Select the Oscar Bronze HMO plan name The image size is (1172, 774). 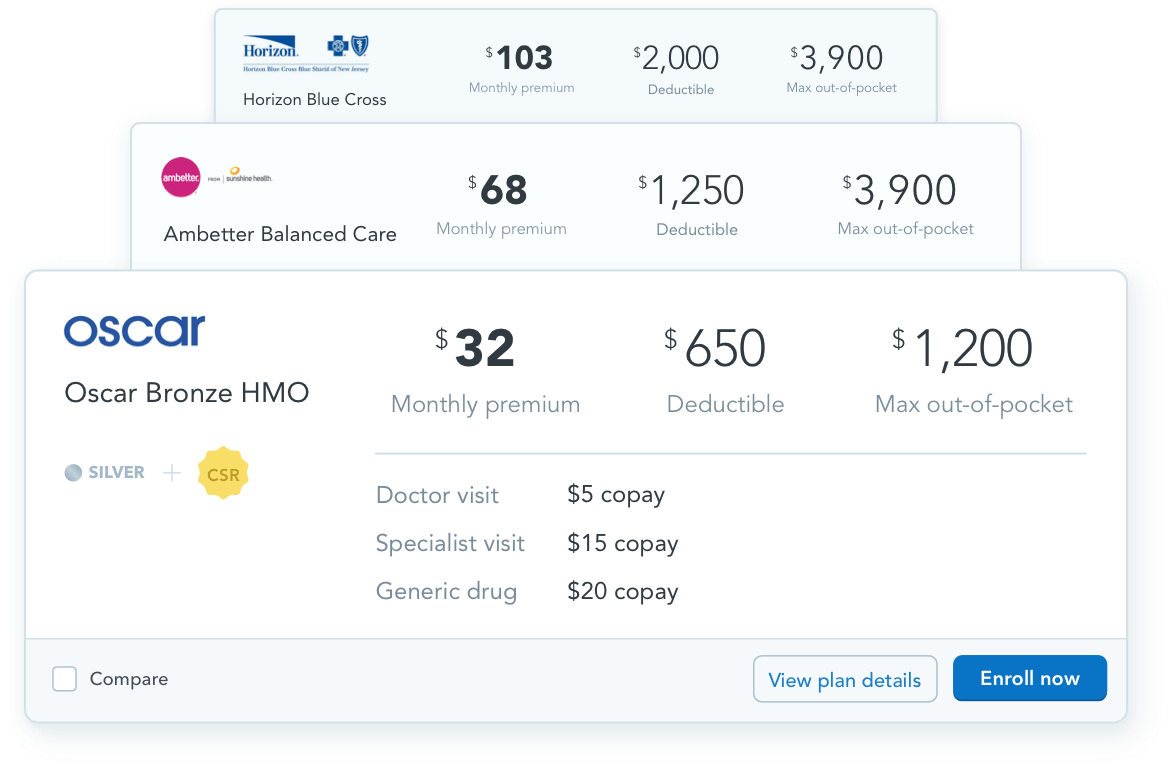[187, 392]
